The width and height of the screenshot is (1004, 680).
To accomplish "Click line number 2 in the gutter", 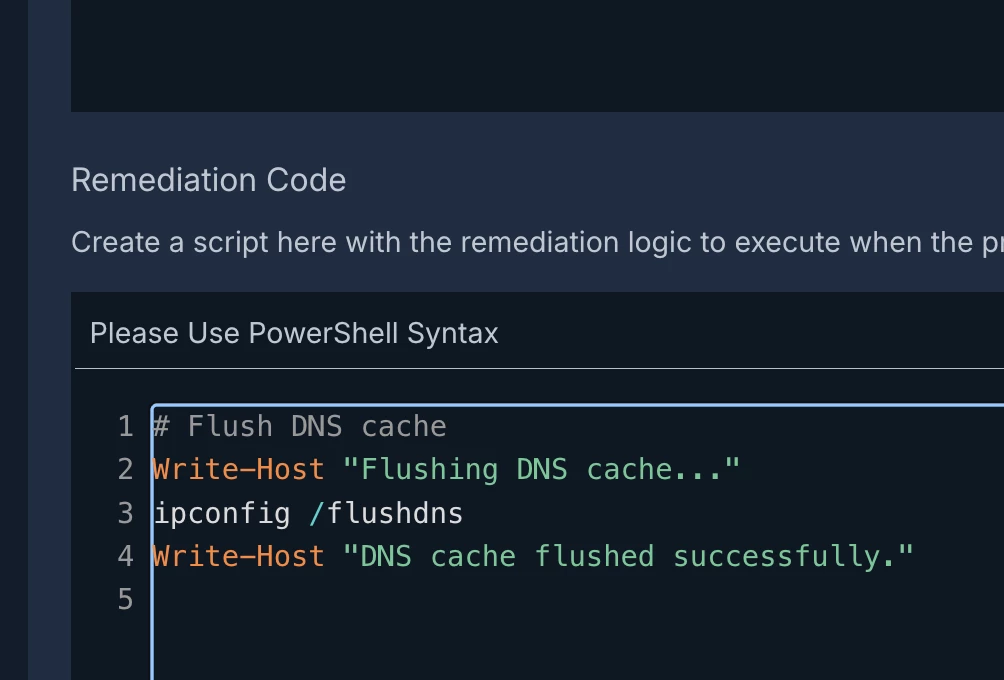I will 126,469.
